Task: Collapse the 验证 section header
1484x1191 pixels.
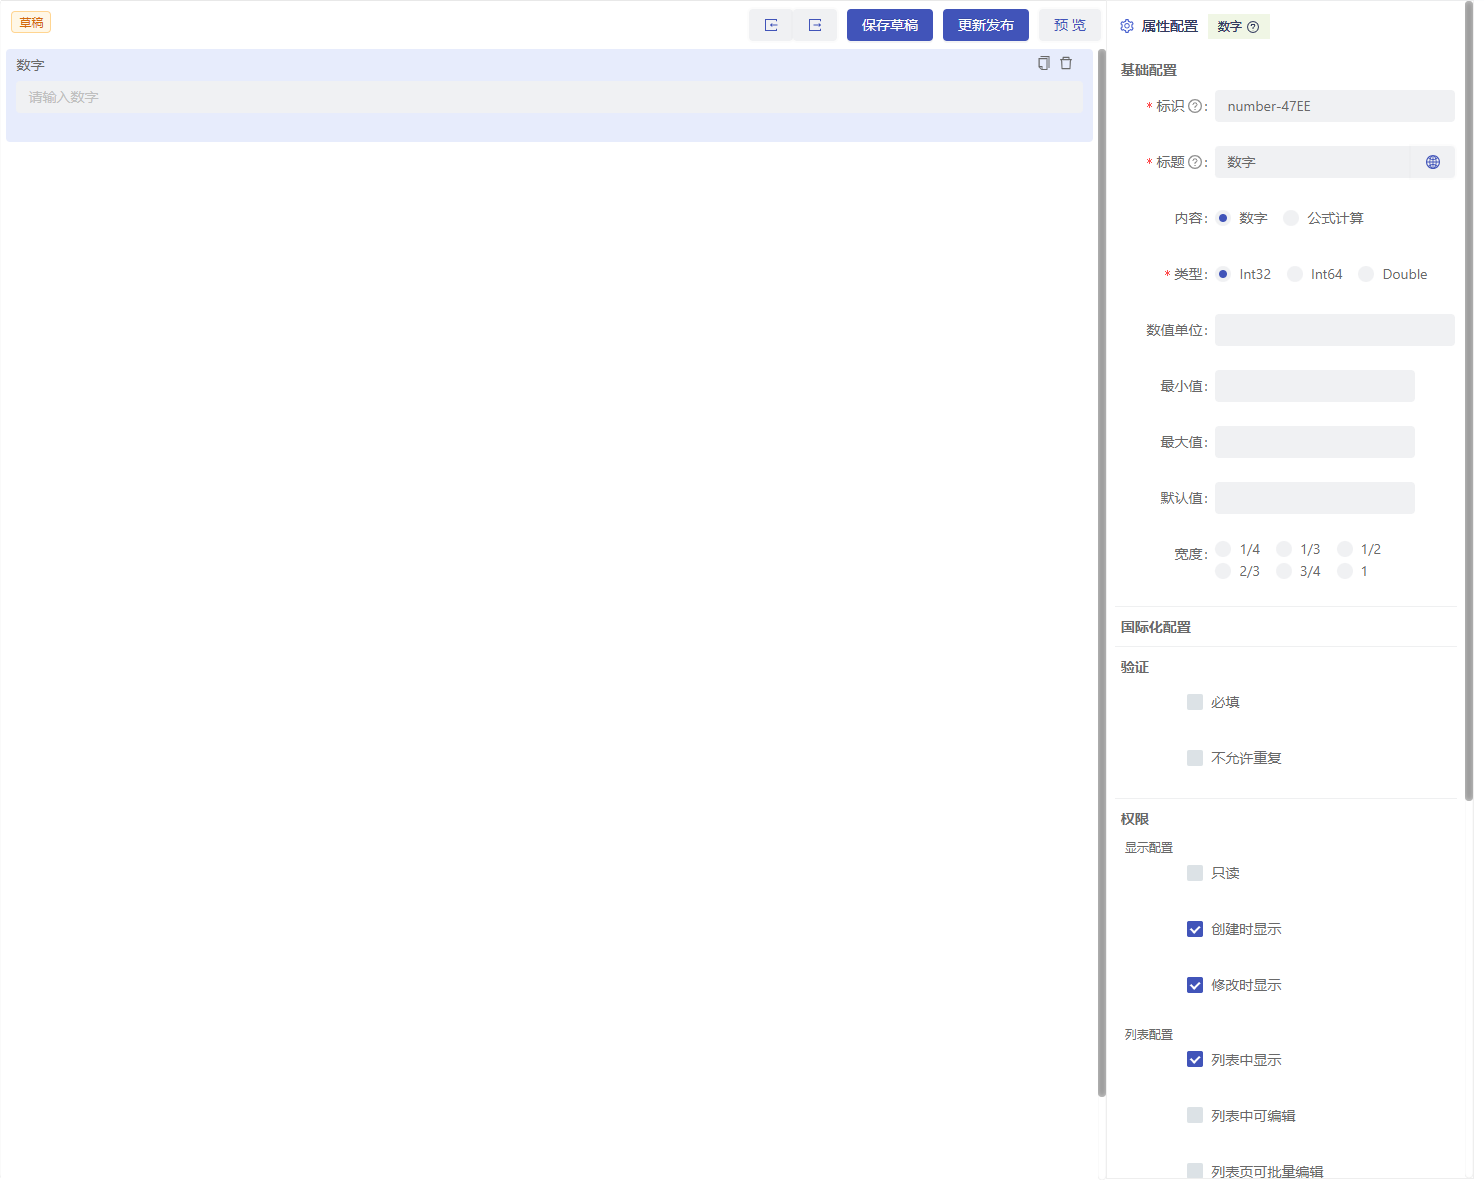Action: pos(1135,667)
